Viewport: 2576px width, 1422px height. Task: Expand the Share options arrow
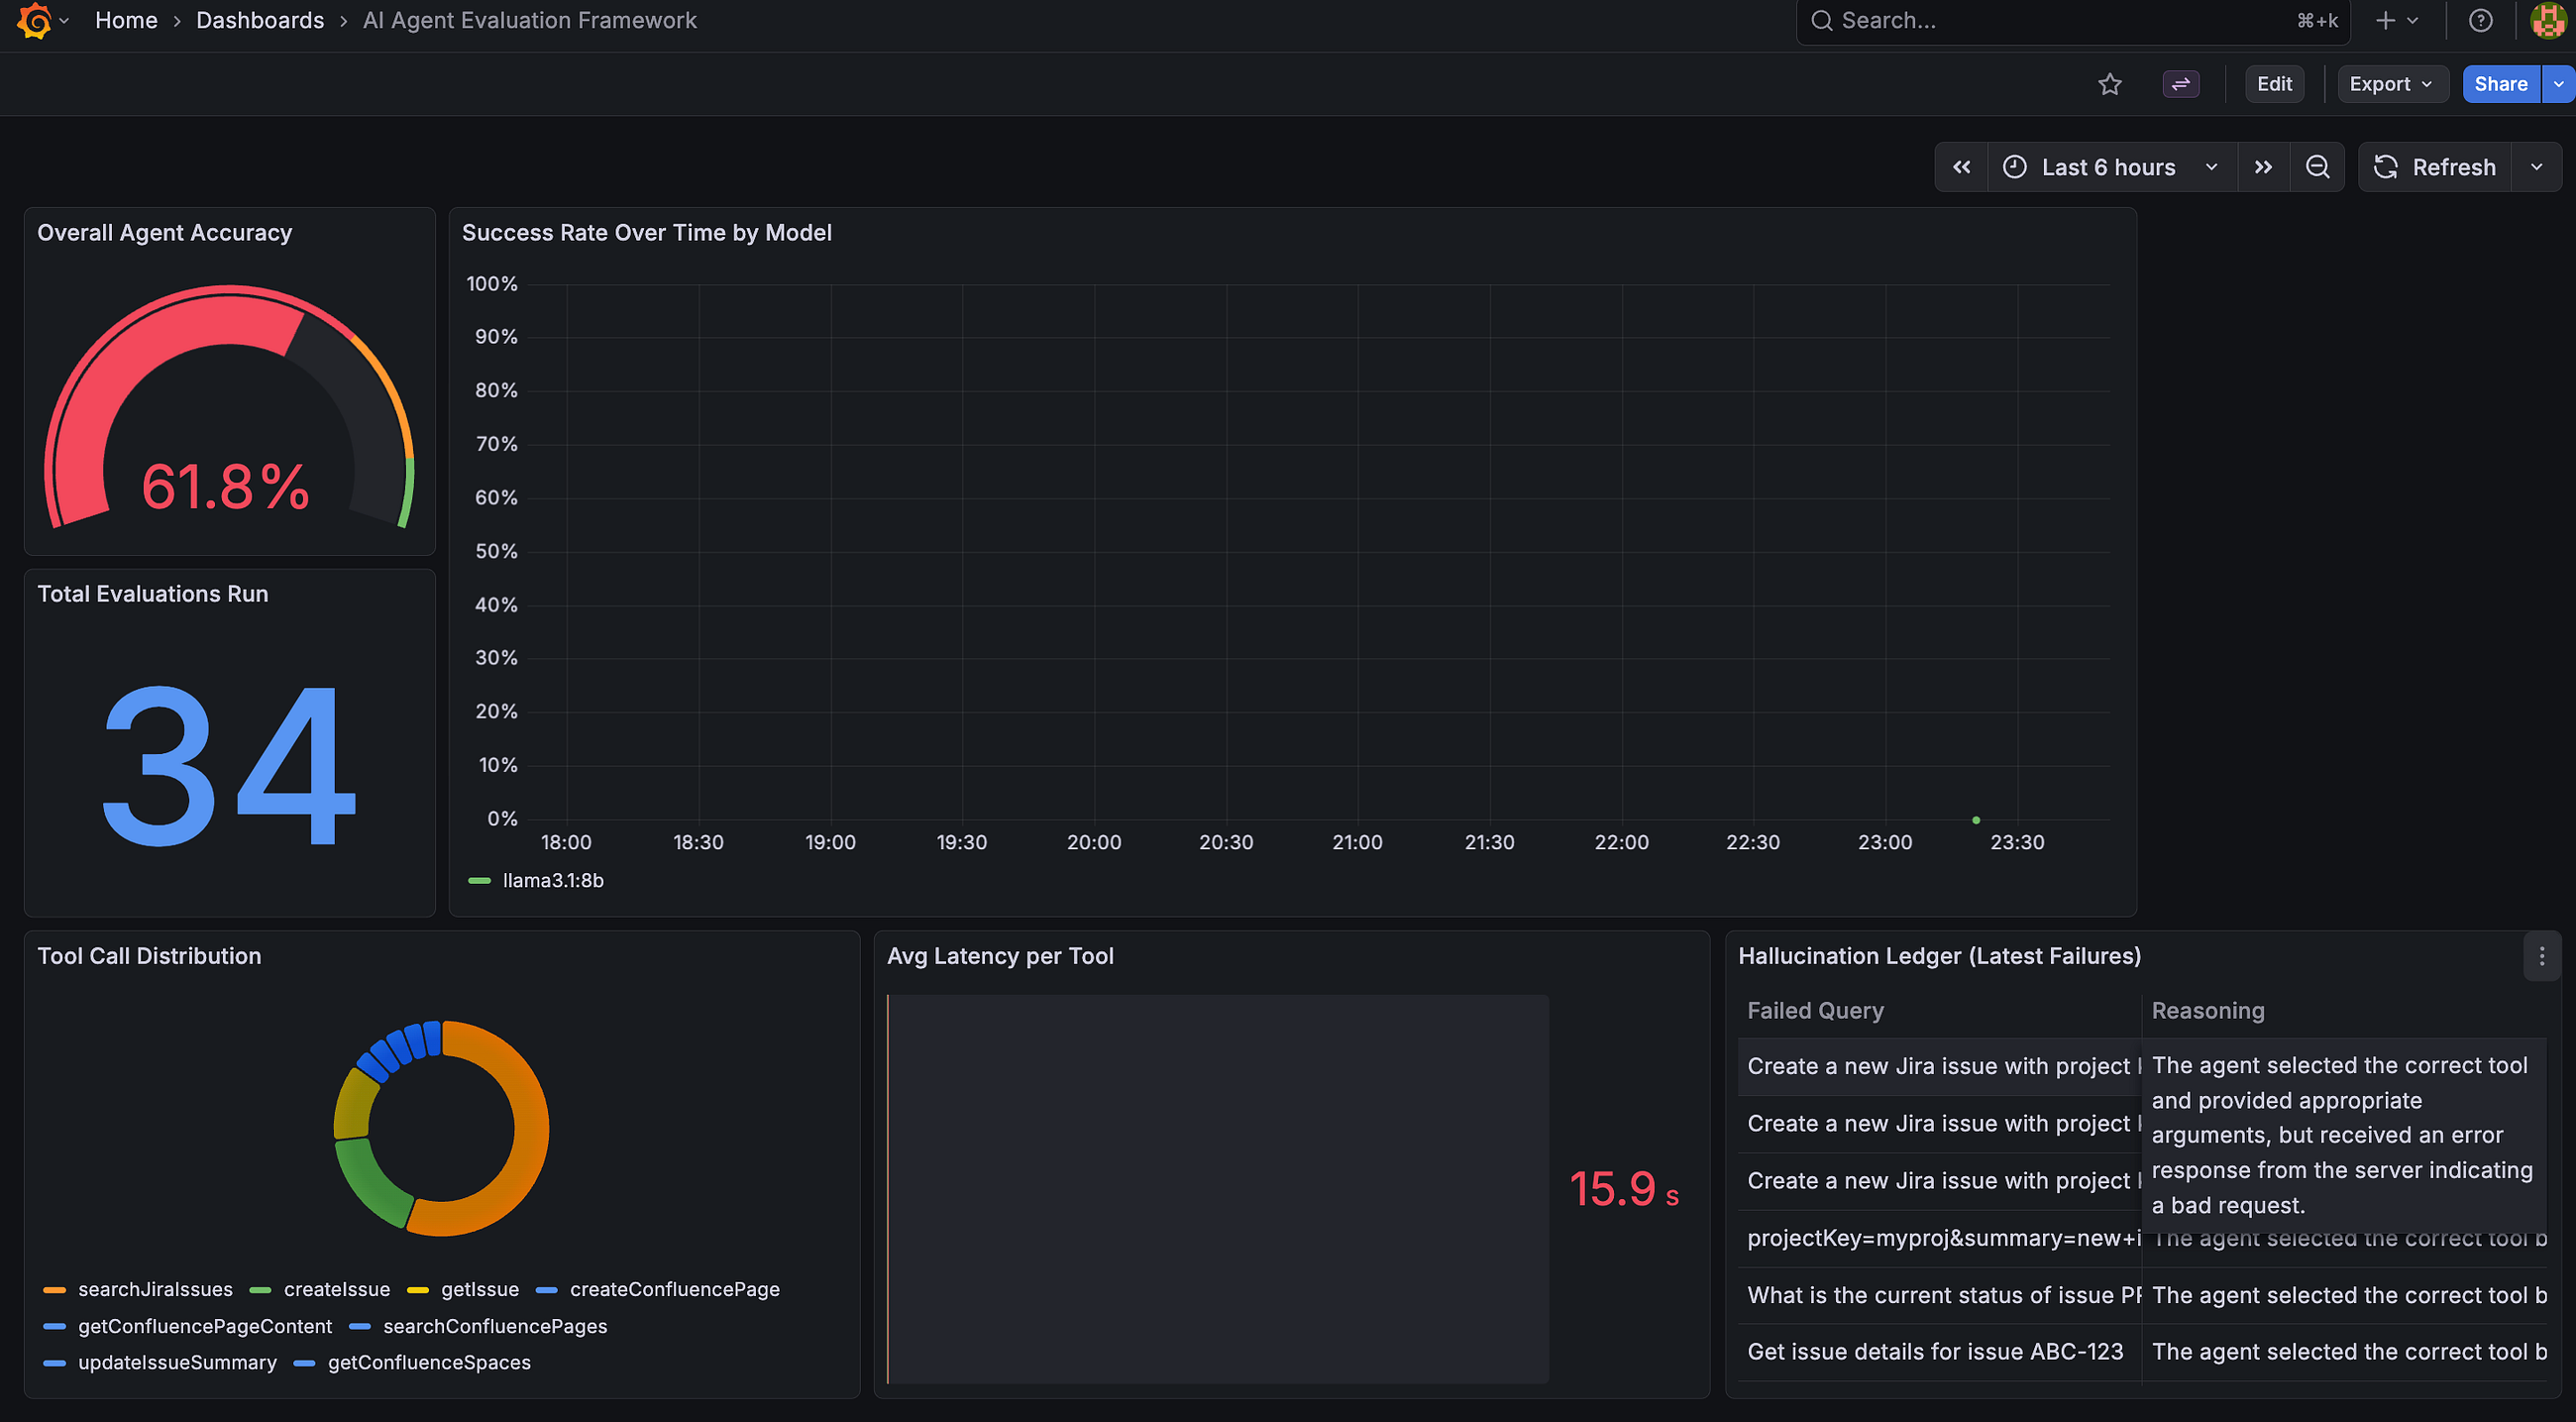pyautogui.click(x=2558, y=84)
